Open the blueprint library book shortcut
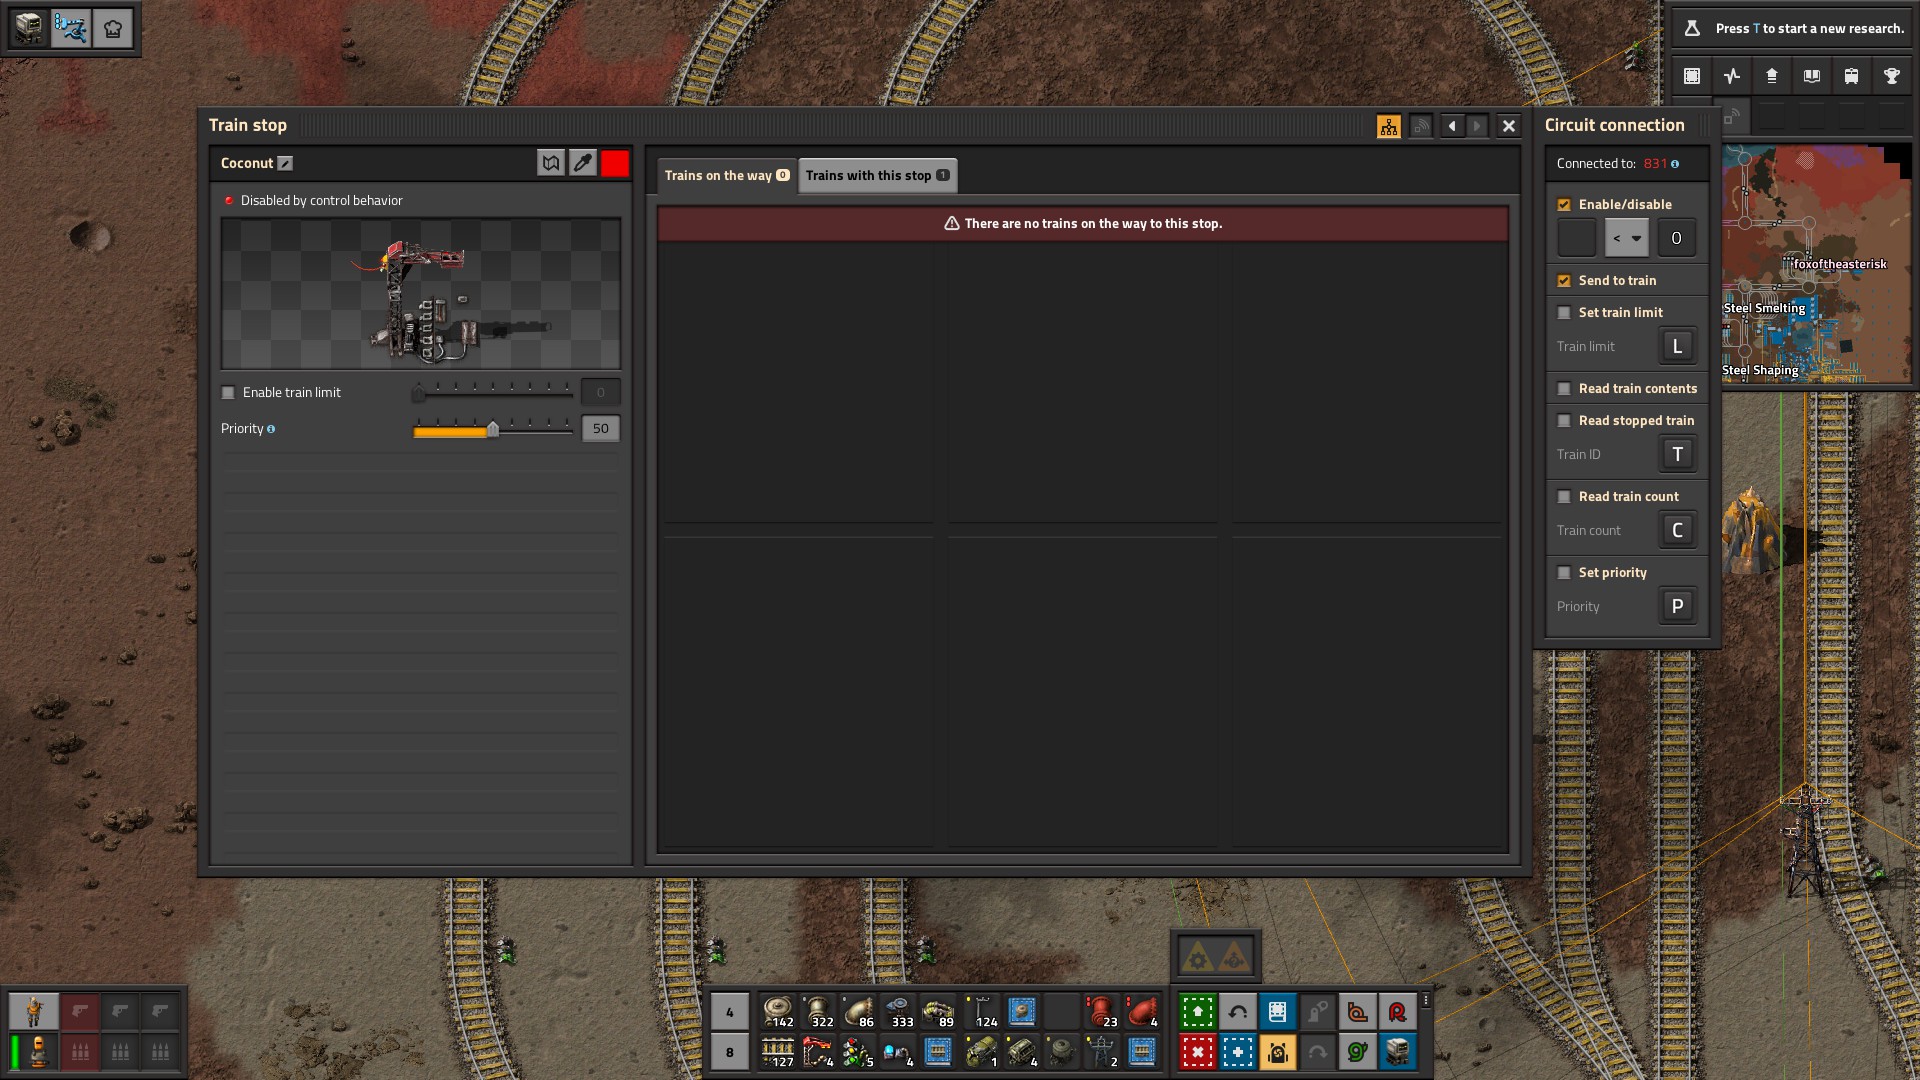This screenshot has height=1080, width=1920. click(1278, 1012)
